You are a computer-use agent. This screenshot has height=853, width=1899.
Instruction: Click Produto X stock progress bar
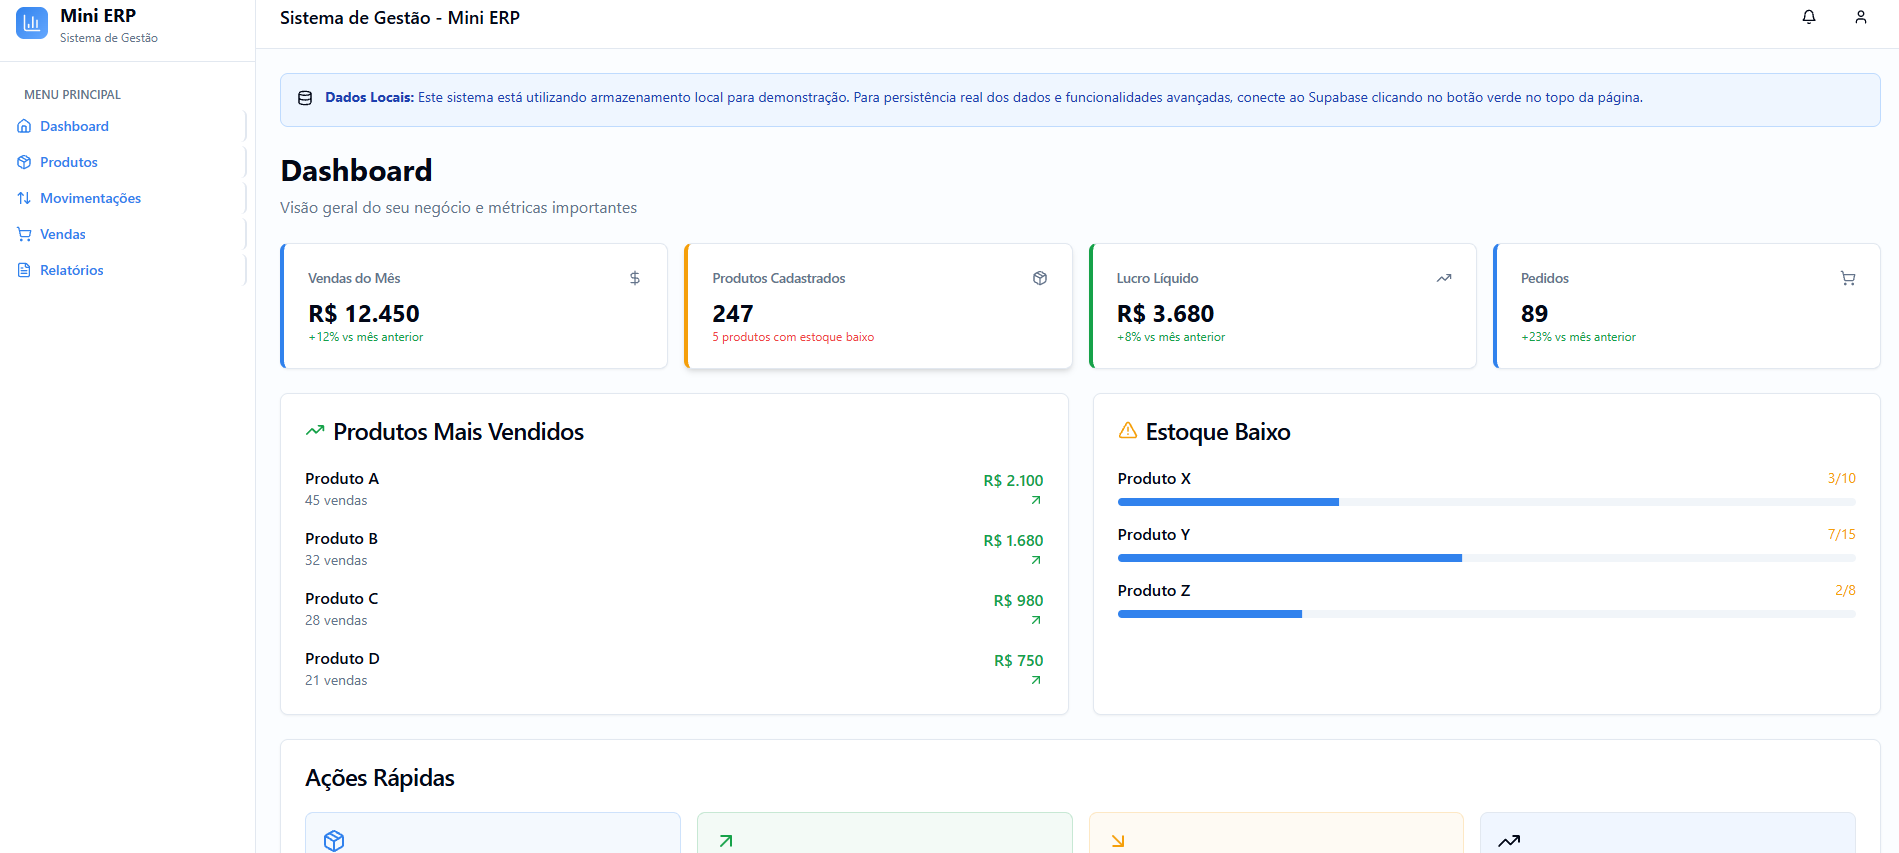point(1486,502)
